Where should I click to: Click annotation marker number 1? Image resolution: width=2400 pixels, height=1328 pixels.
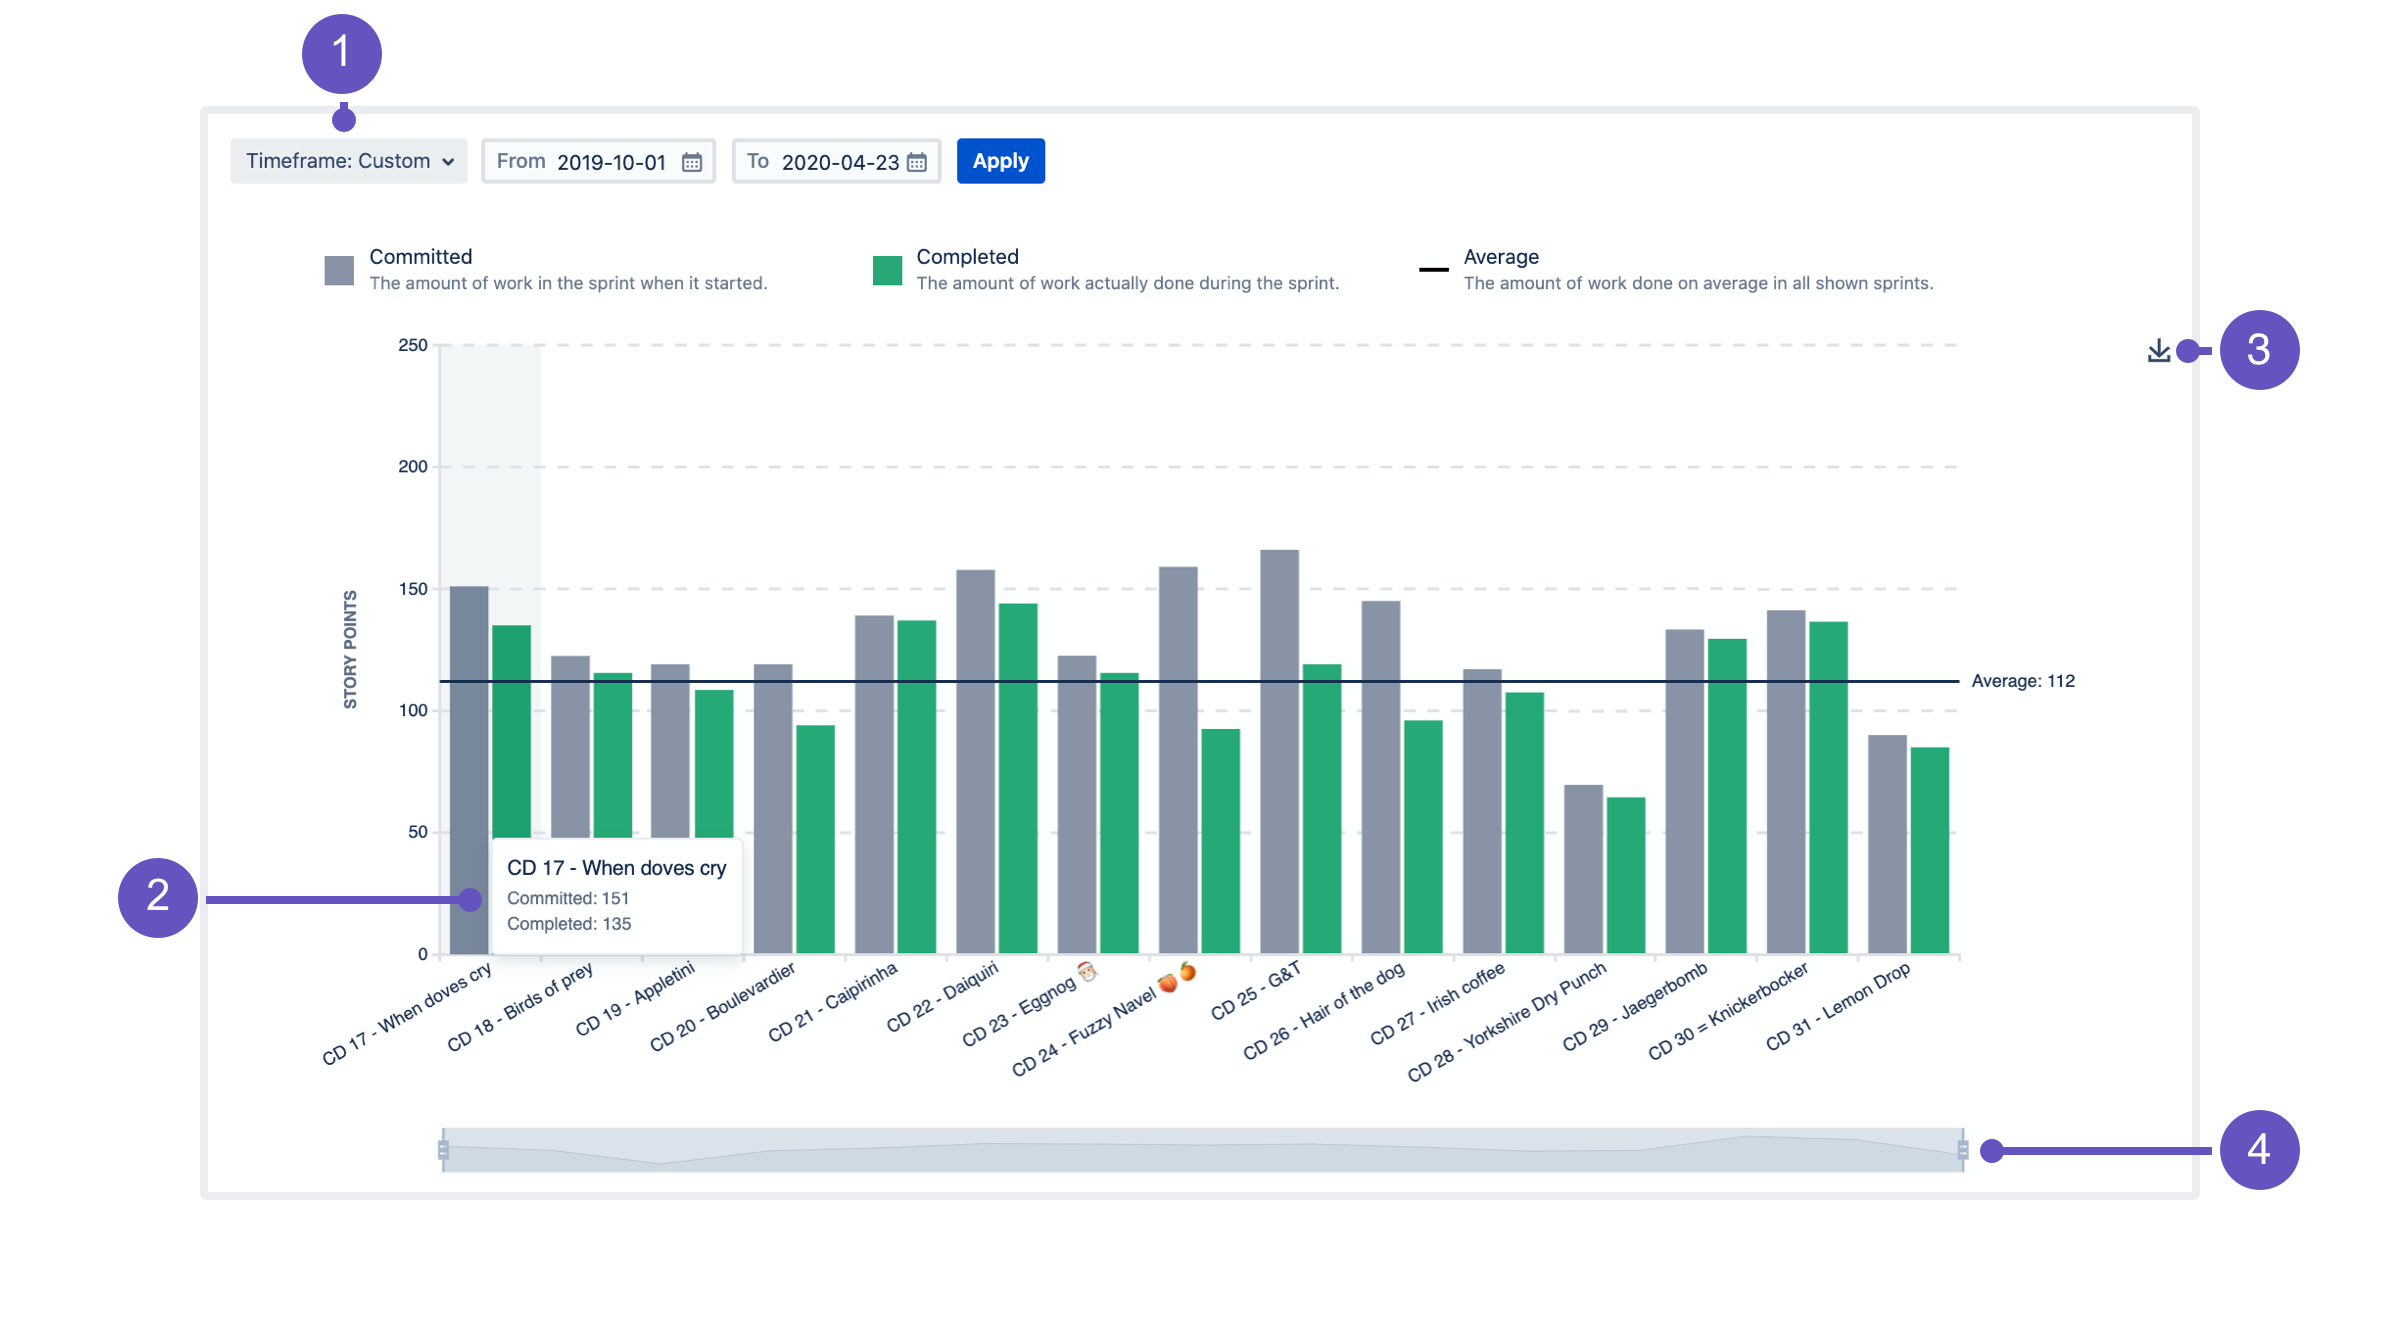pos(341,53)
